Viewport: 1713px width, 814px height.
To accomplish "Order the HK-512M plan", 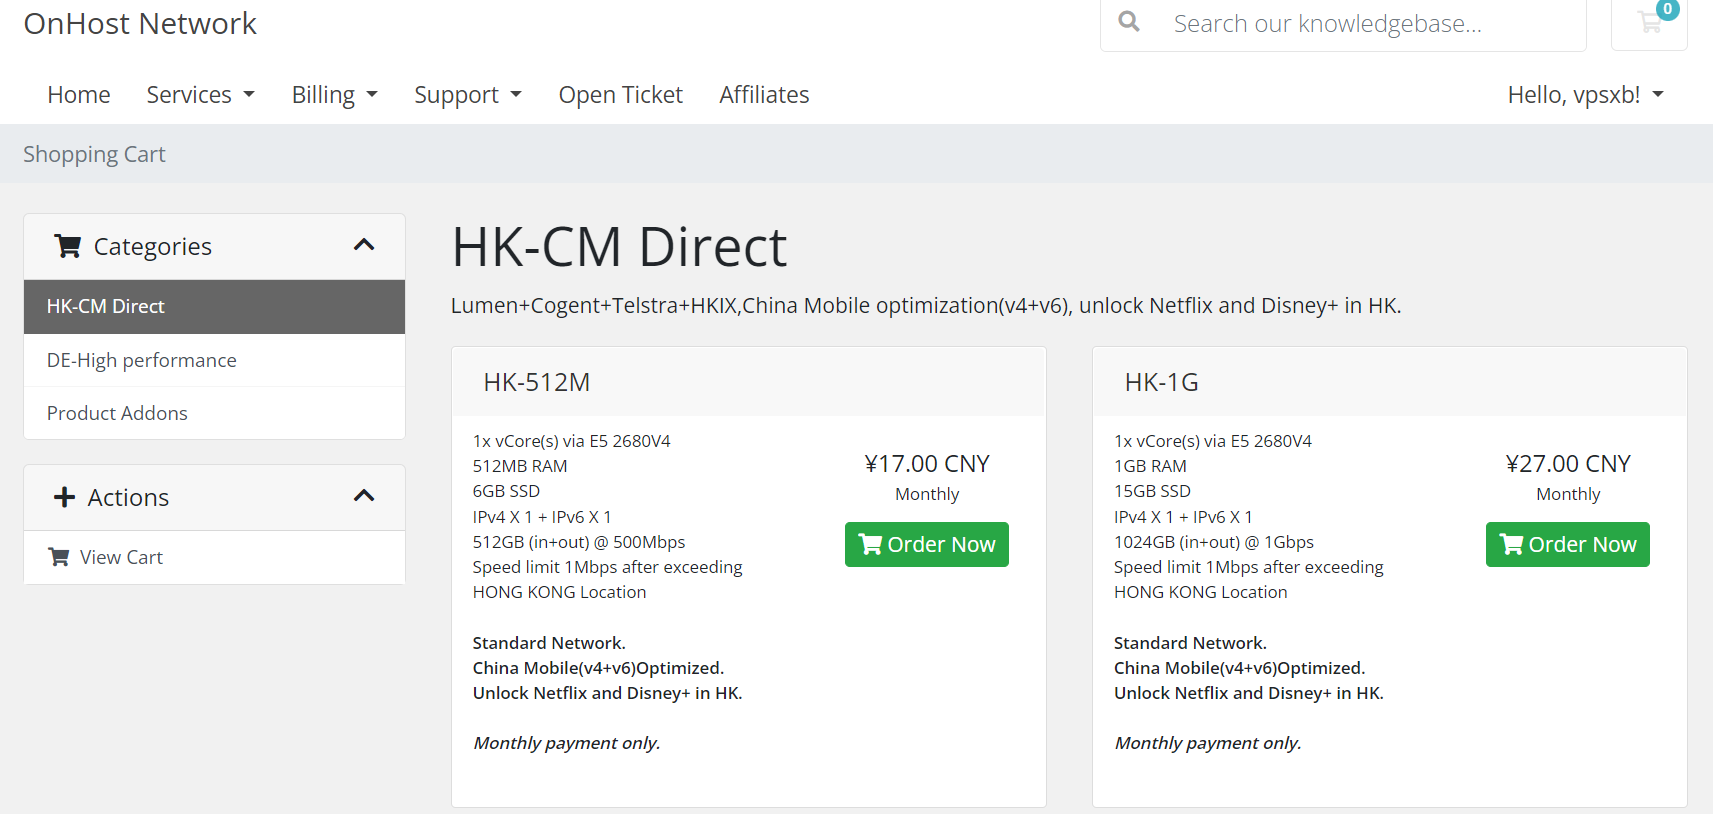I will pos(926,544).
